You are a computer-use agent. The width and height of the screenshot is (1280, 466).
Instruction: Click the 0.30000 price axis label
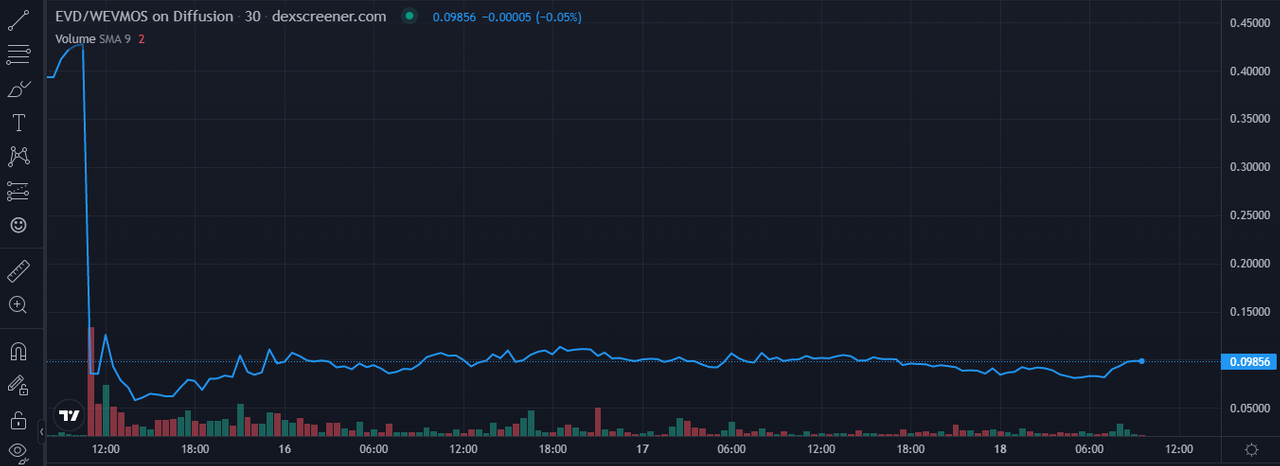[x=1249, y=167]
